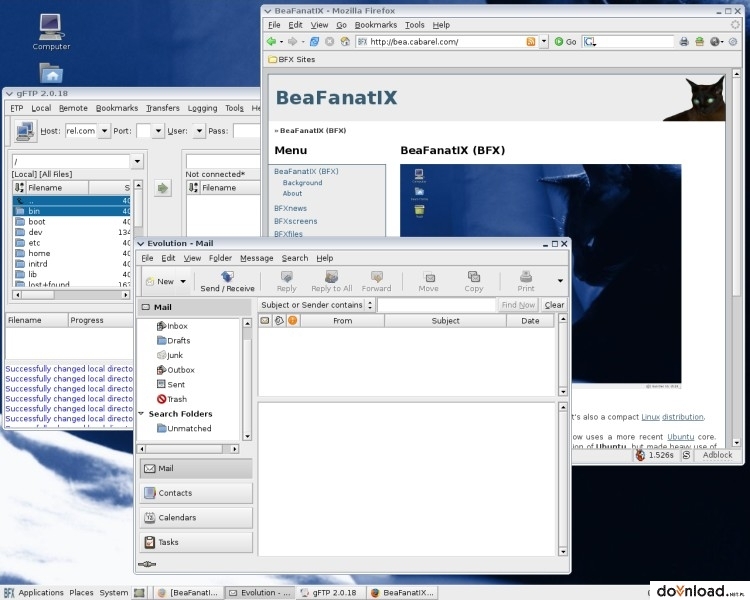The width and height of the screenshot is (750, 600).
Task: Open the New button dropdown arrow in Evolution
Action: coord(183,281)
